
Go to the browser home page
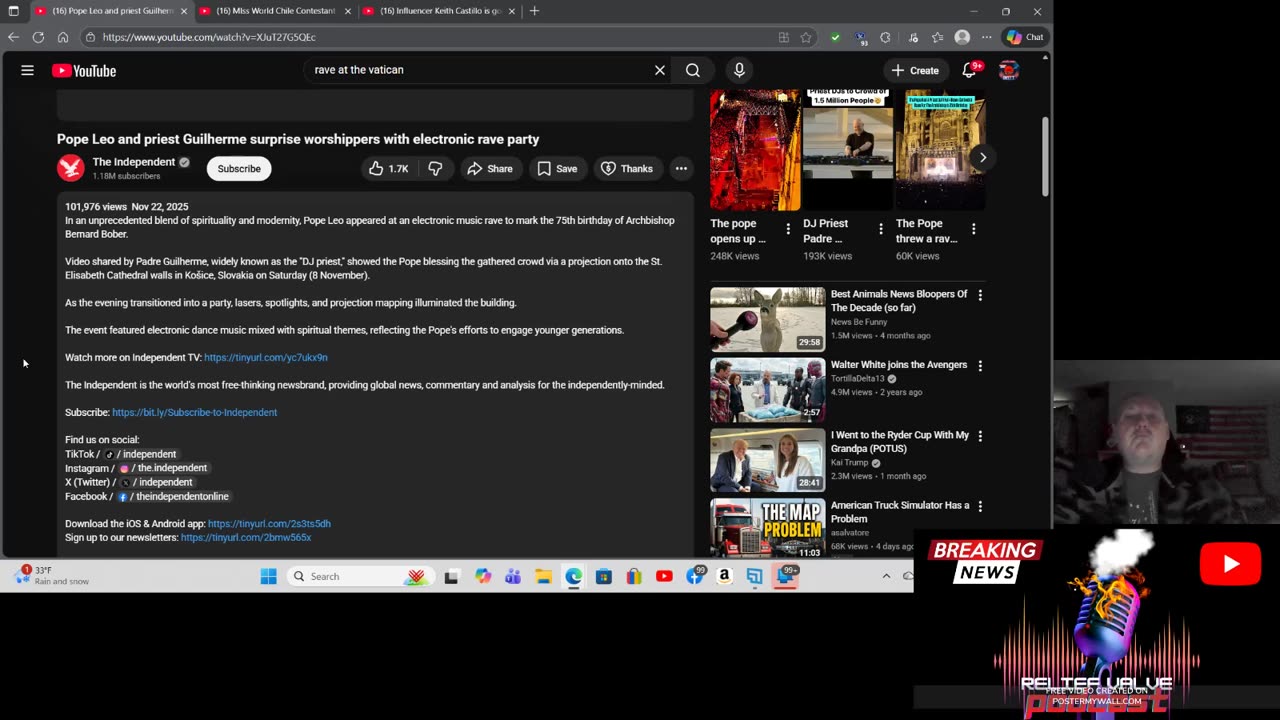coord(62,37)
